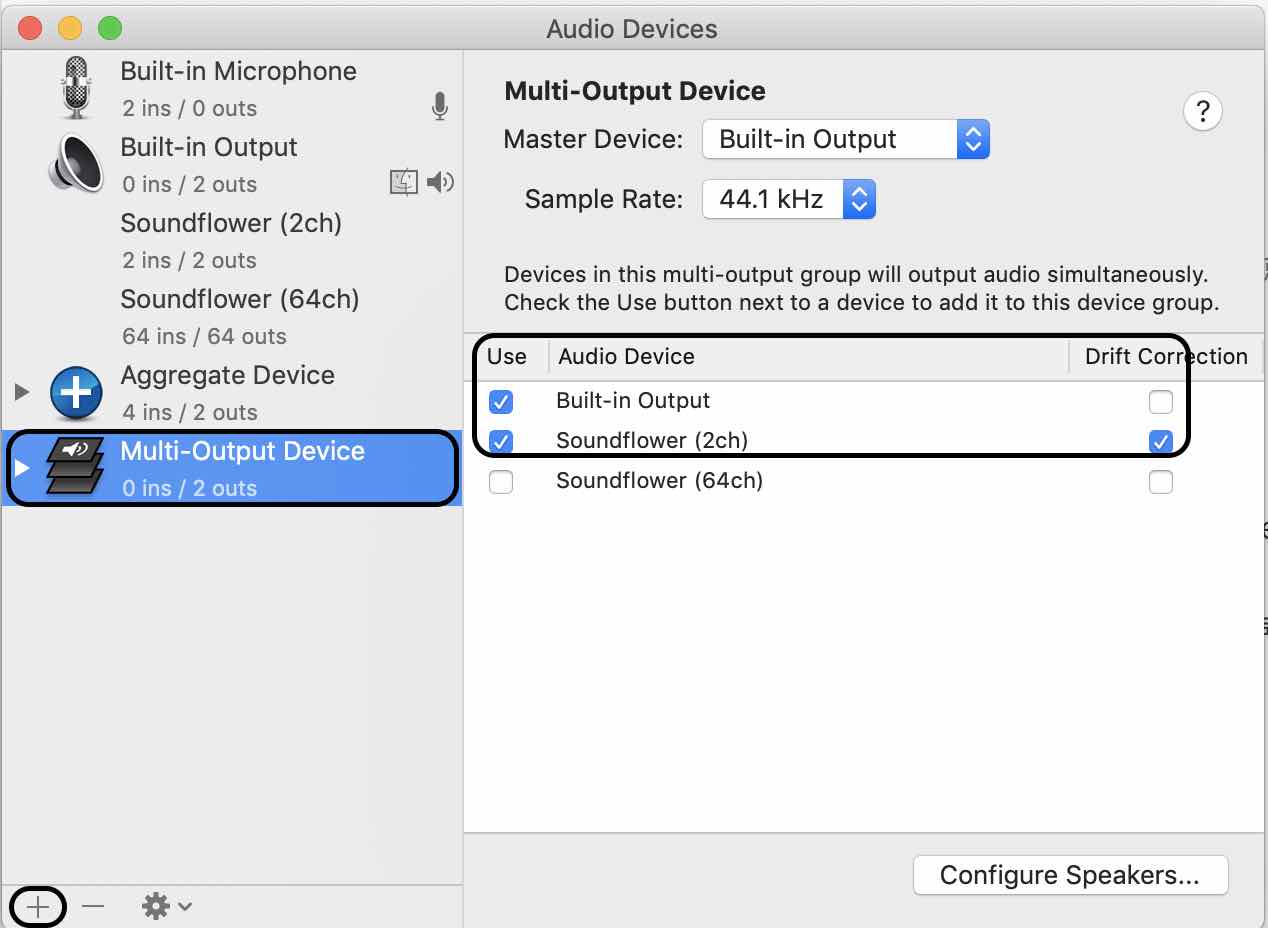This screenshot has width=1268, height=928.
Task: Select Soundflower (2ch) in device sidebar
Action: tap(232, 241)
